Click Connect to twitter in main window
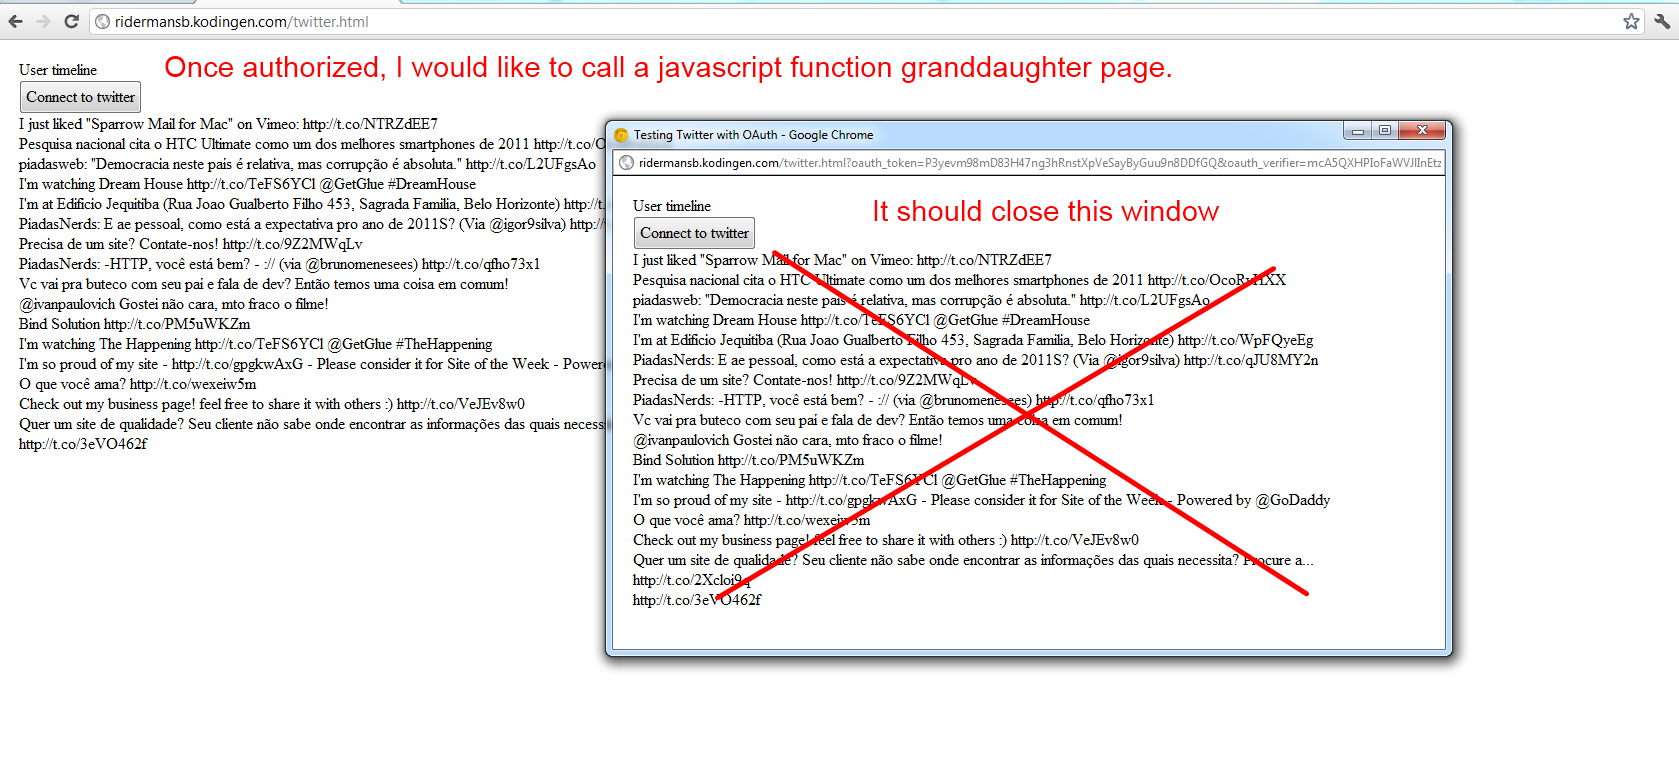 coord(80,97)
